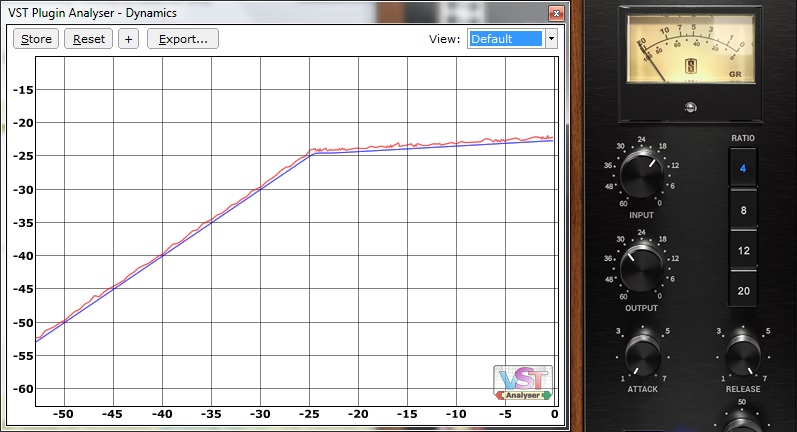
Task: Click the INPUT knob
Action: [x=641, y=174]
